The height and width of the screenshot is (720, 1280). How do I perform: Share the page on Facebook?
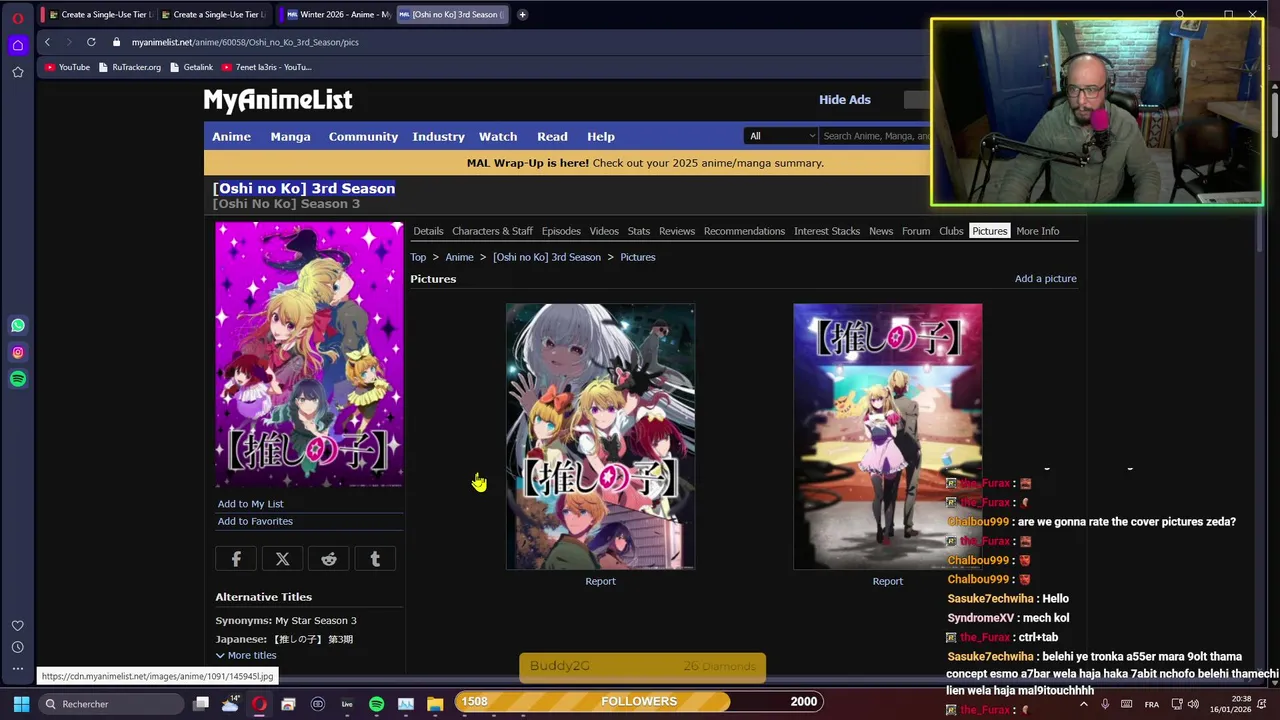(x=236, y=559)
